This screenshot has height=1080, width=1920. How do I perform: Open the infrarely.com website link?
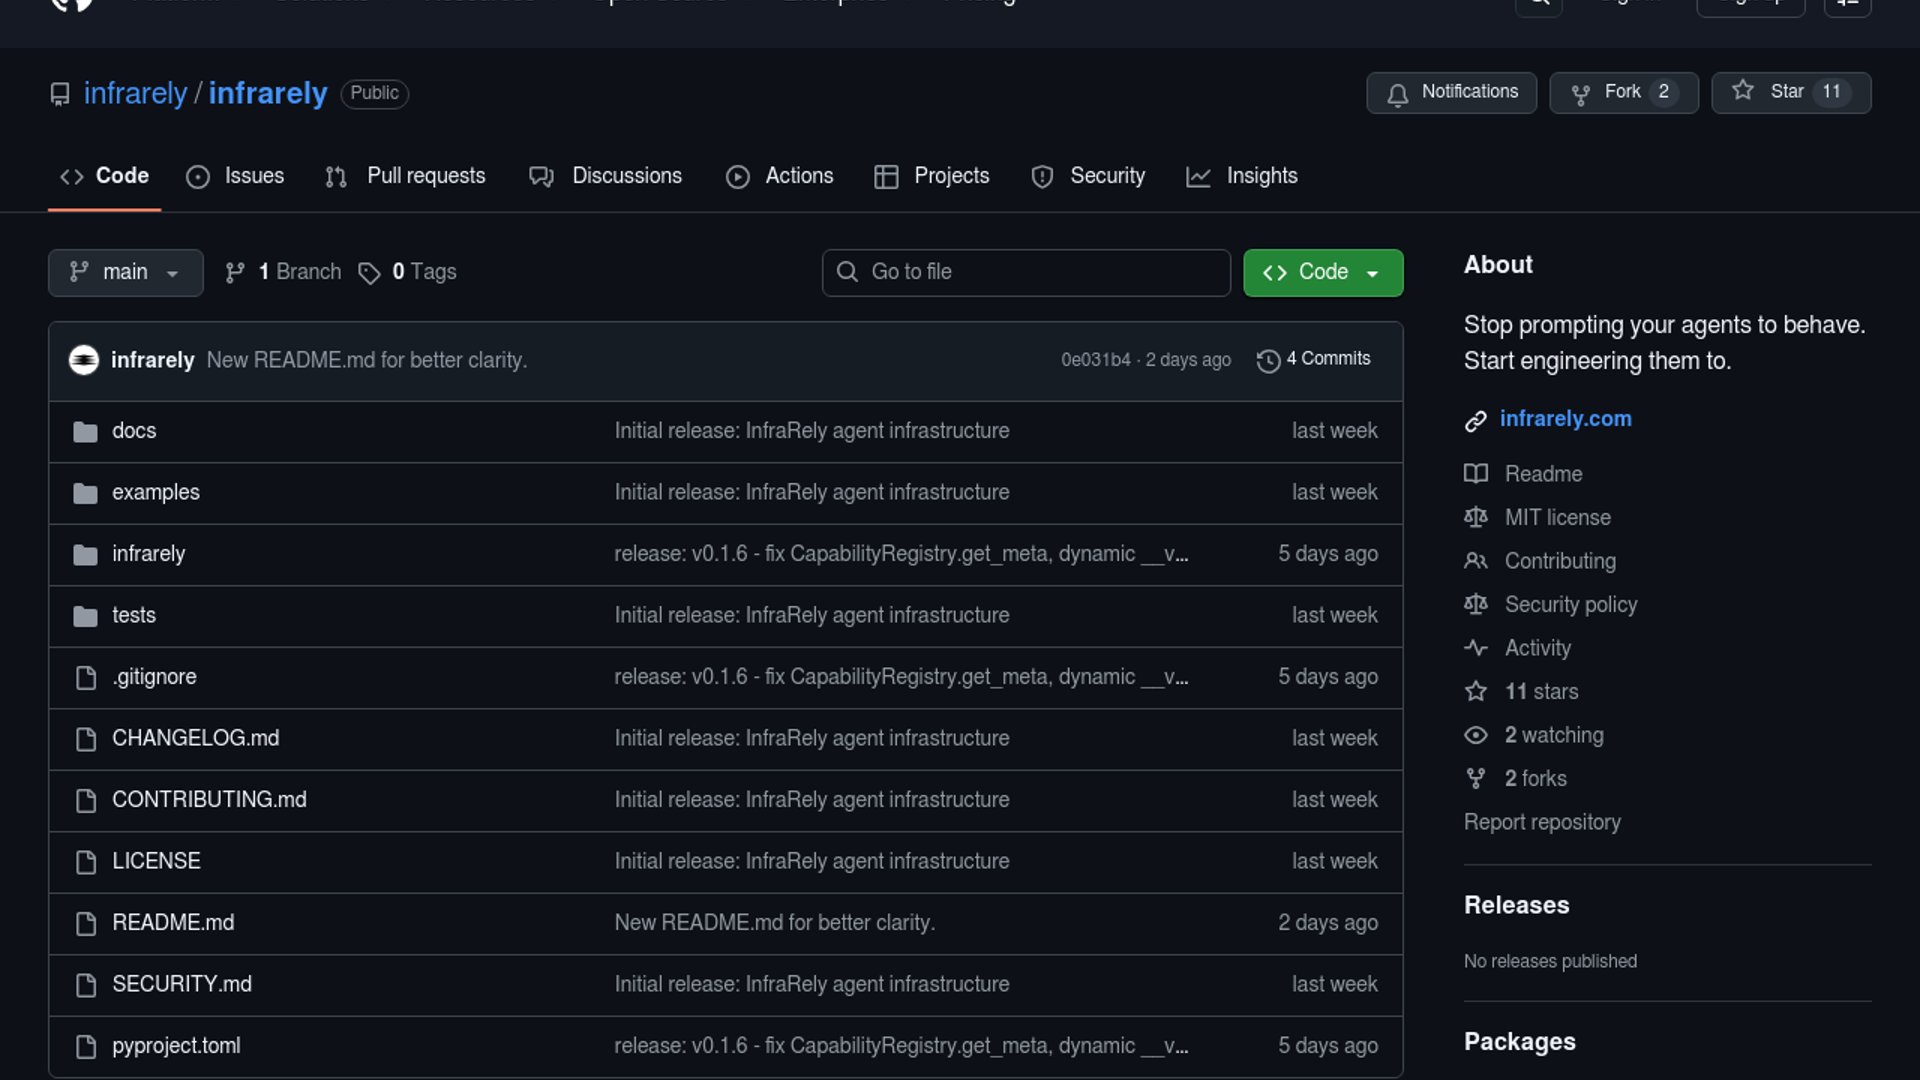(1565, 419)
